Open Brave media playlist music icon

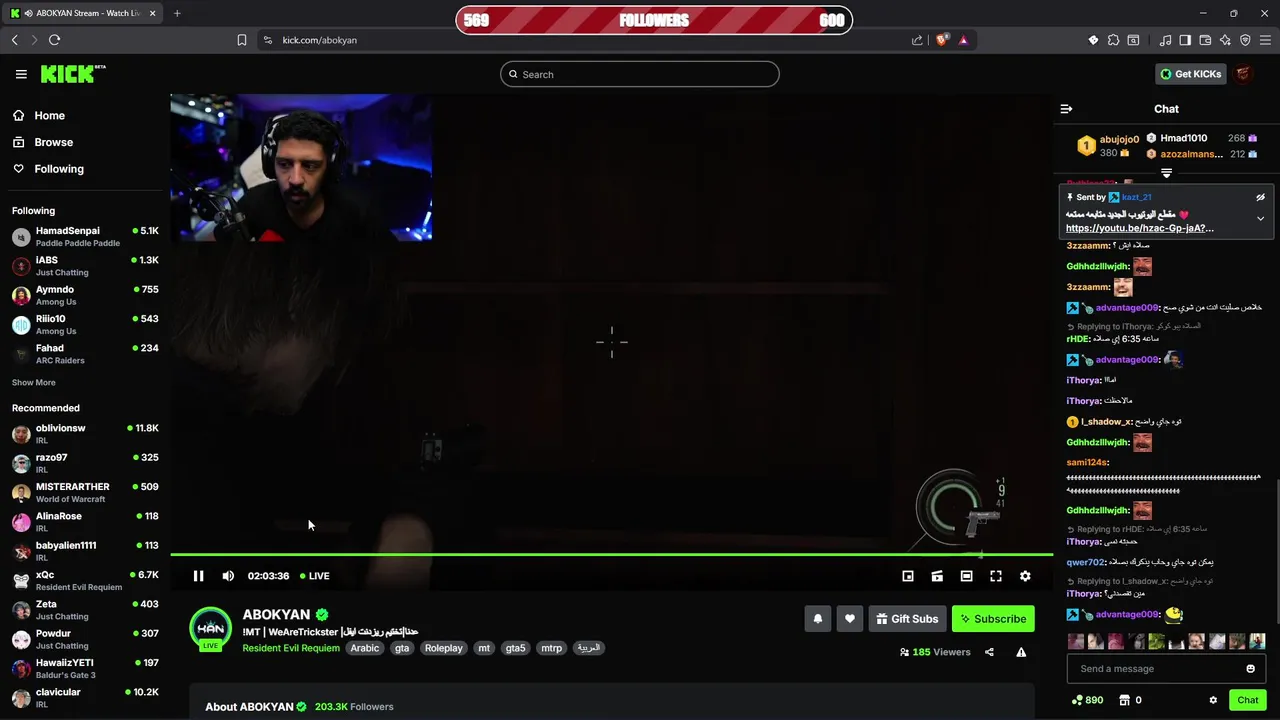click(1165, 40)
